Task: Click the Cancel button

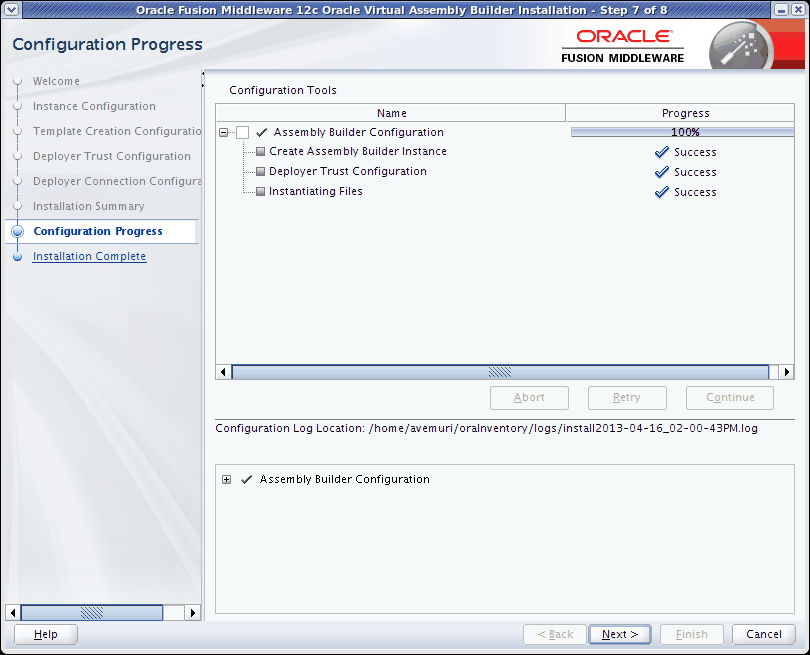Action: point(764,634)
